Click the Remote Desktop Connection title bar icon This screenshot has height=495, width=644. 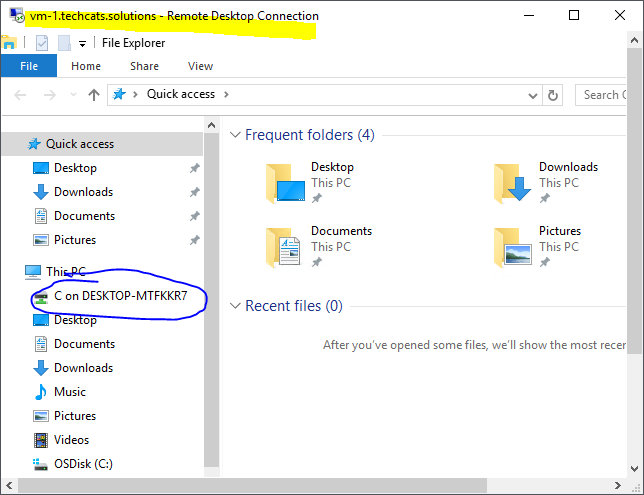(x=17, y=16)
